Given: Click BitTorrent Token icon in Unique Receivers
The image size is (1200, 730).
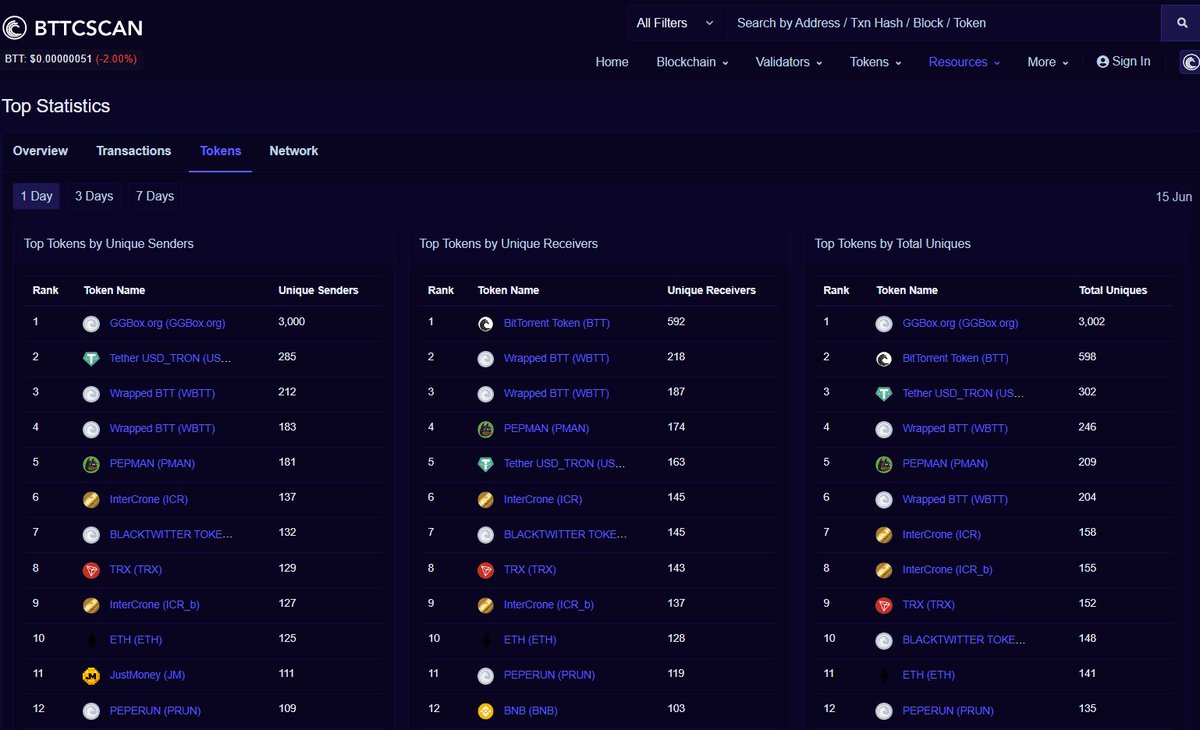Looking at the screenshot, I should [x=485, y=324].
